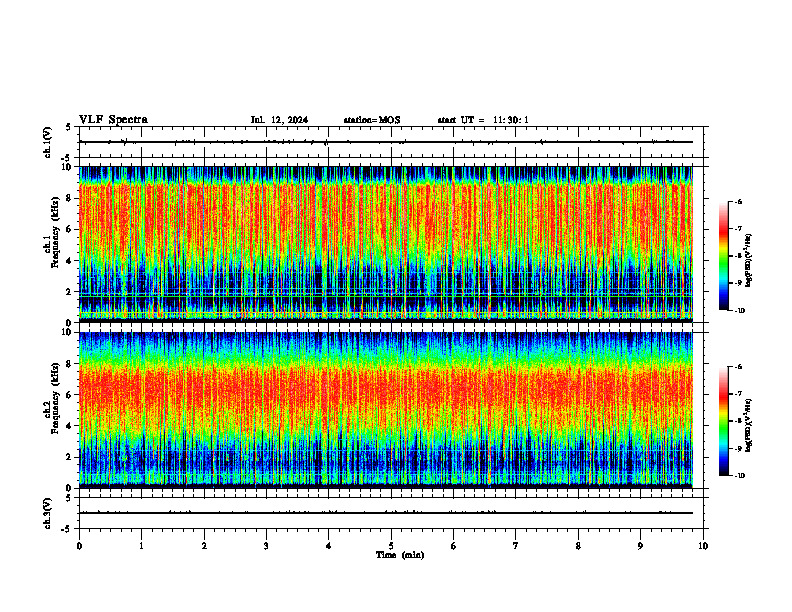Click the "ch.1(V)" axis label
Viewport: 792px width, 612px height.
click(x=48, y=142)
